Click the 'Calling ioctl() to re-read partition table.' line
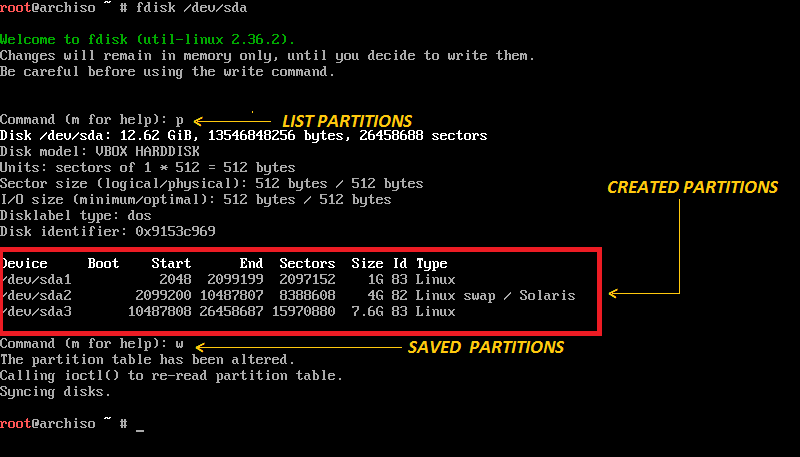 click(x=171, y=375)
